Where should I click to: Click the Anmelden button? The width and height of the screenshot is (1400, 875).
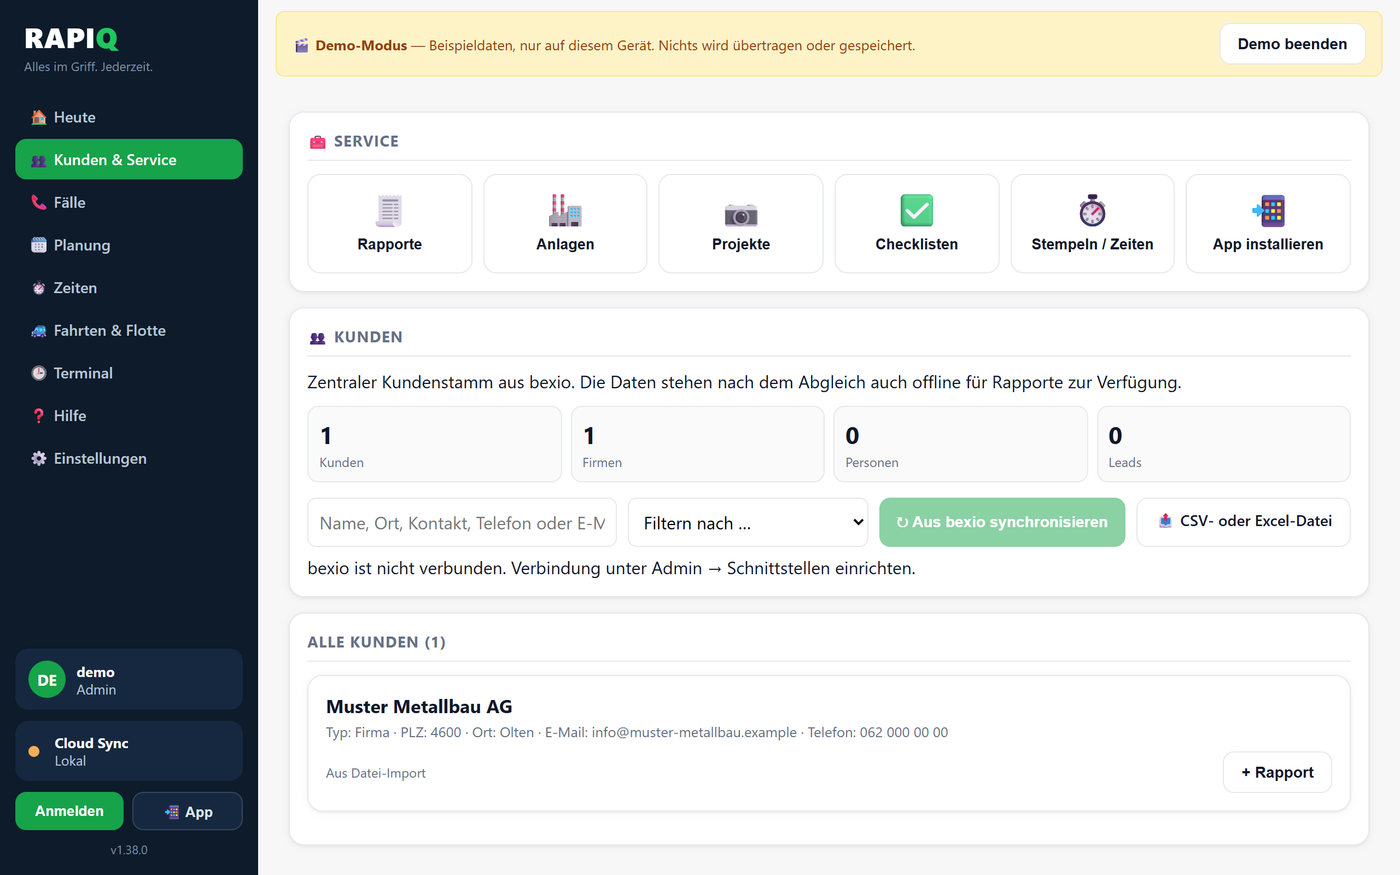click(x=69, y=811)
